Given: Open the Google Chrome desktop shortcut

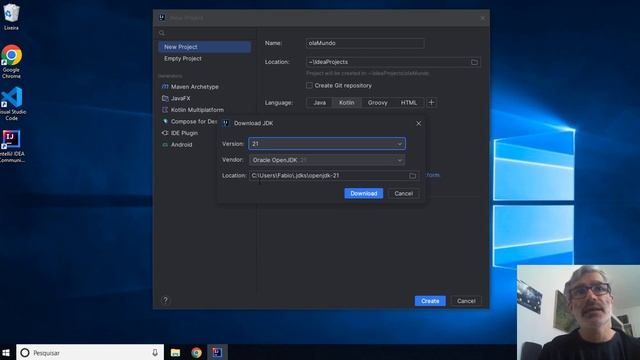Looking at the screenshot, I should 11,61.
